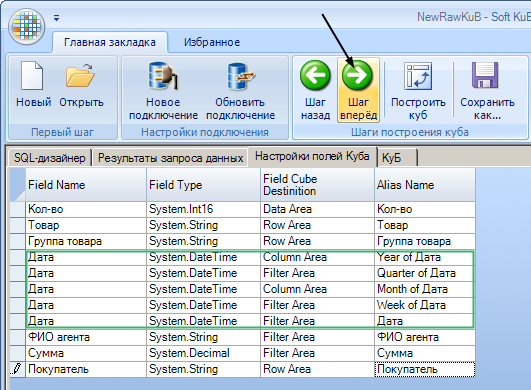Click Filter Area in Сумма row
This screenshot has height=390, width=531.
point(318,353)
